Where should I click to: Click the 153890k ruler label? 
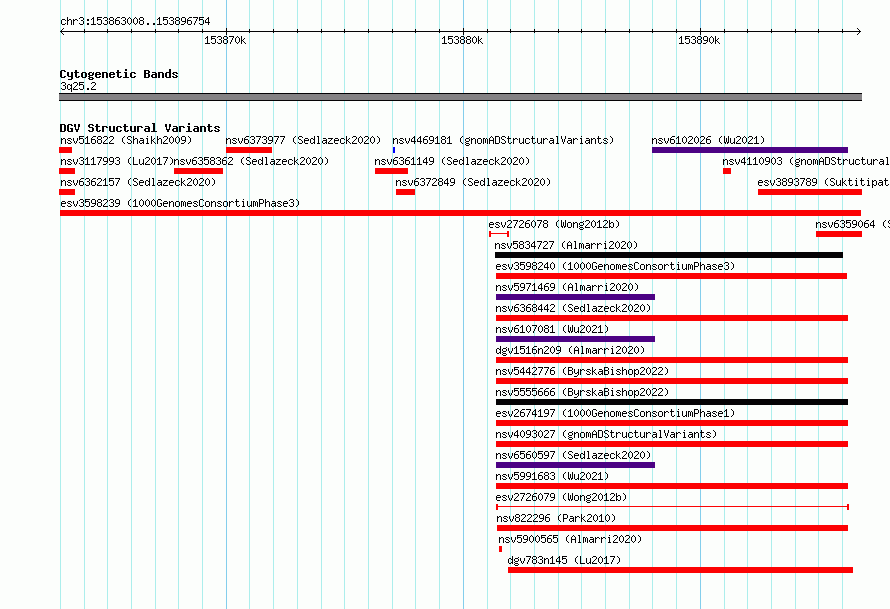[699, 40]
